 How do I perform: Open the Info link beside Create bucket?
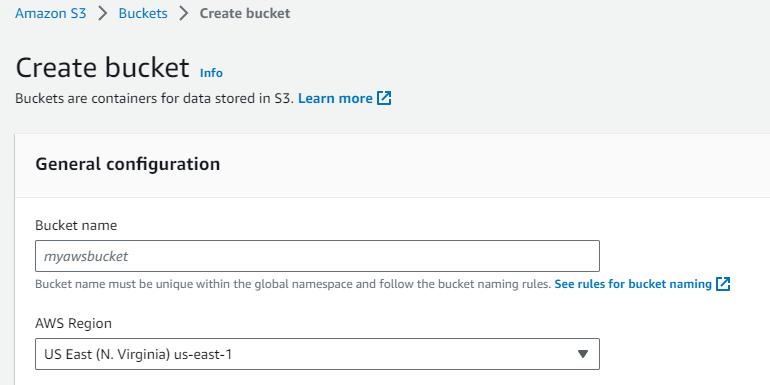pos(211,73)
